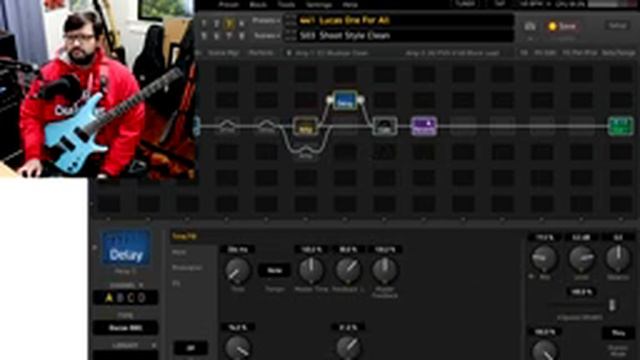Select the yellow Amp block on main row
This screenshot has width=640, height=360.
(305, 126)
